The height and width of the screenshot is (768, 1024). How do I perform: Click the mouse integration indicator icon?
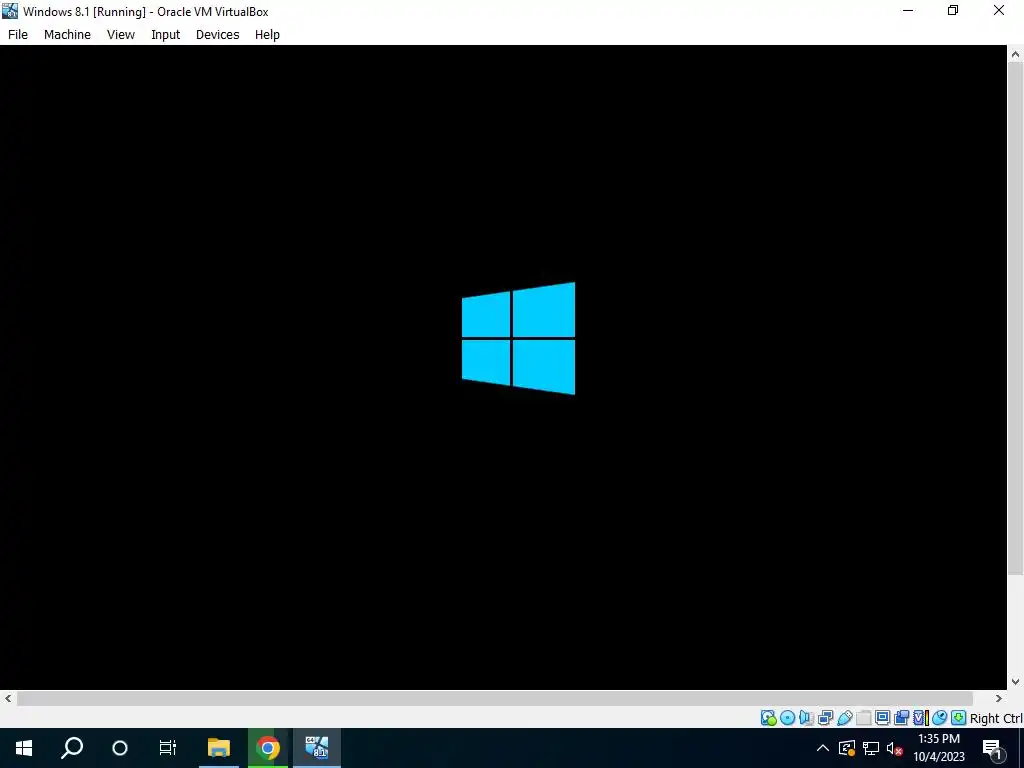click(x=939, y=718)
